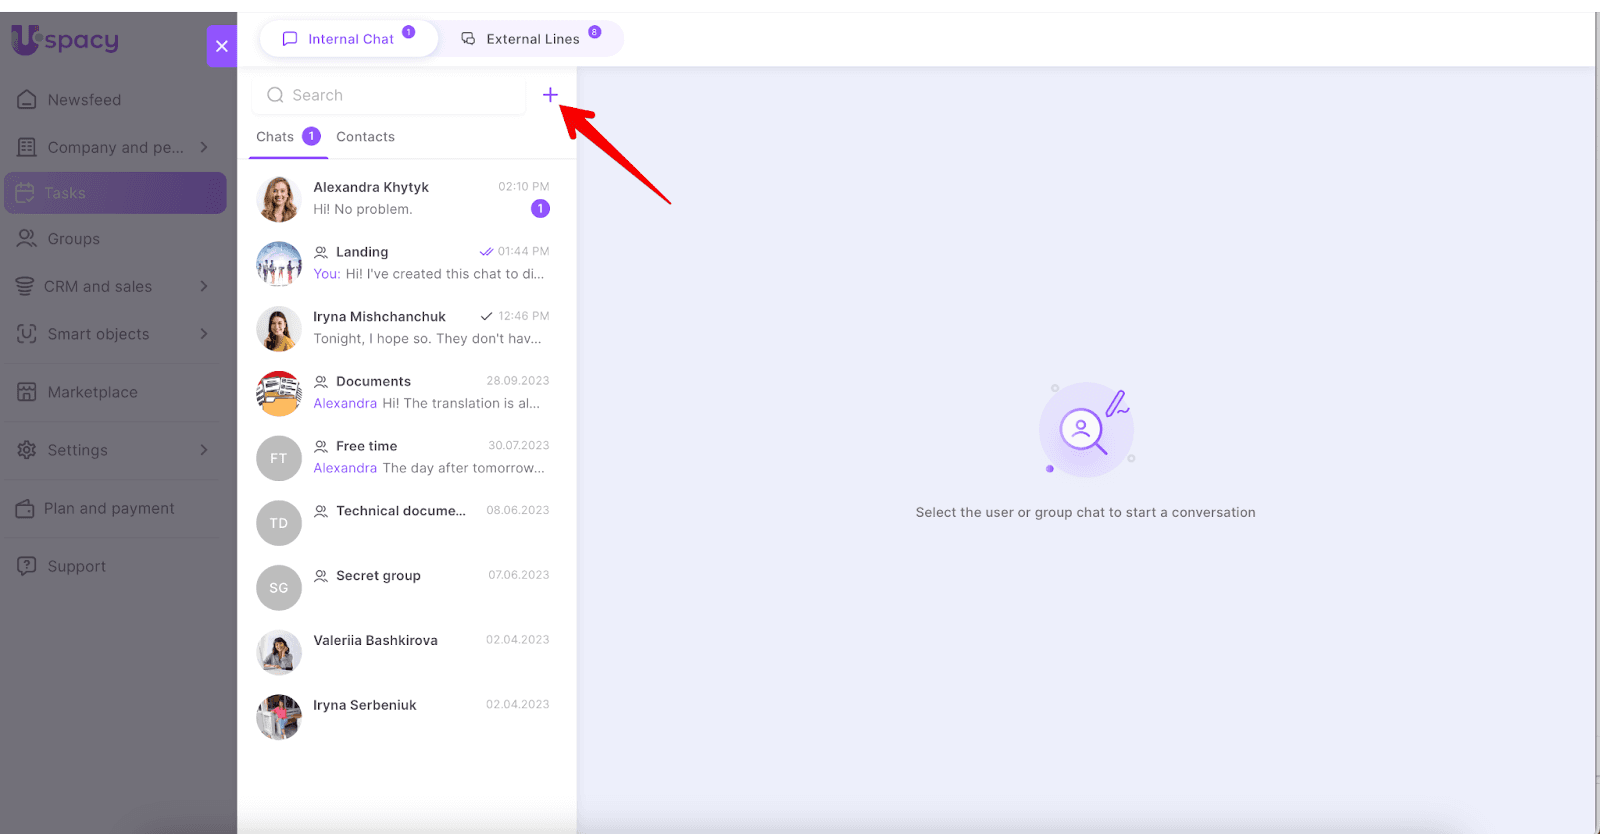
Task: Switch to the Contacts tab
Action: (365, 137)
